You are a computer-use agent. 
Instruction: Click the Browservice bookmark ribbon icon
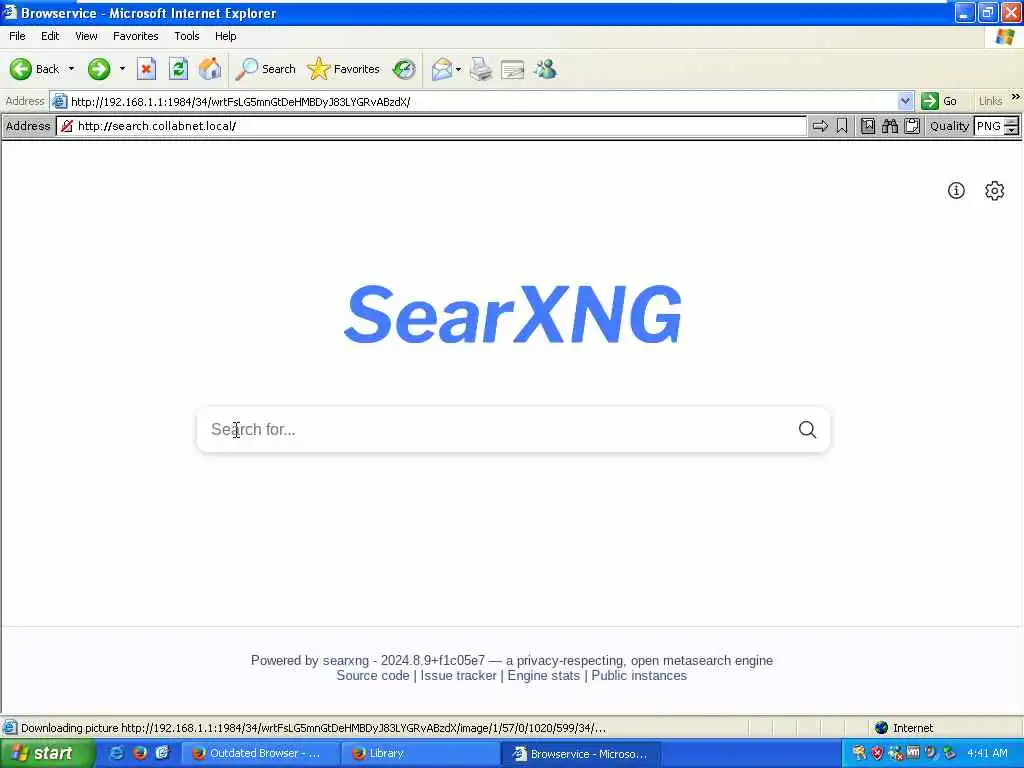tap(842, 126)
